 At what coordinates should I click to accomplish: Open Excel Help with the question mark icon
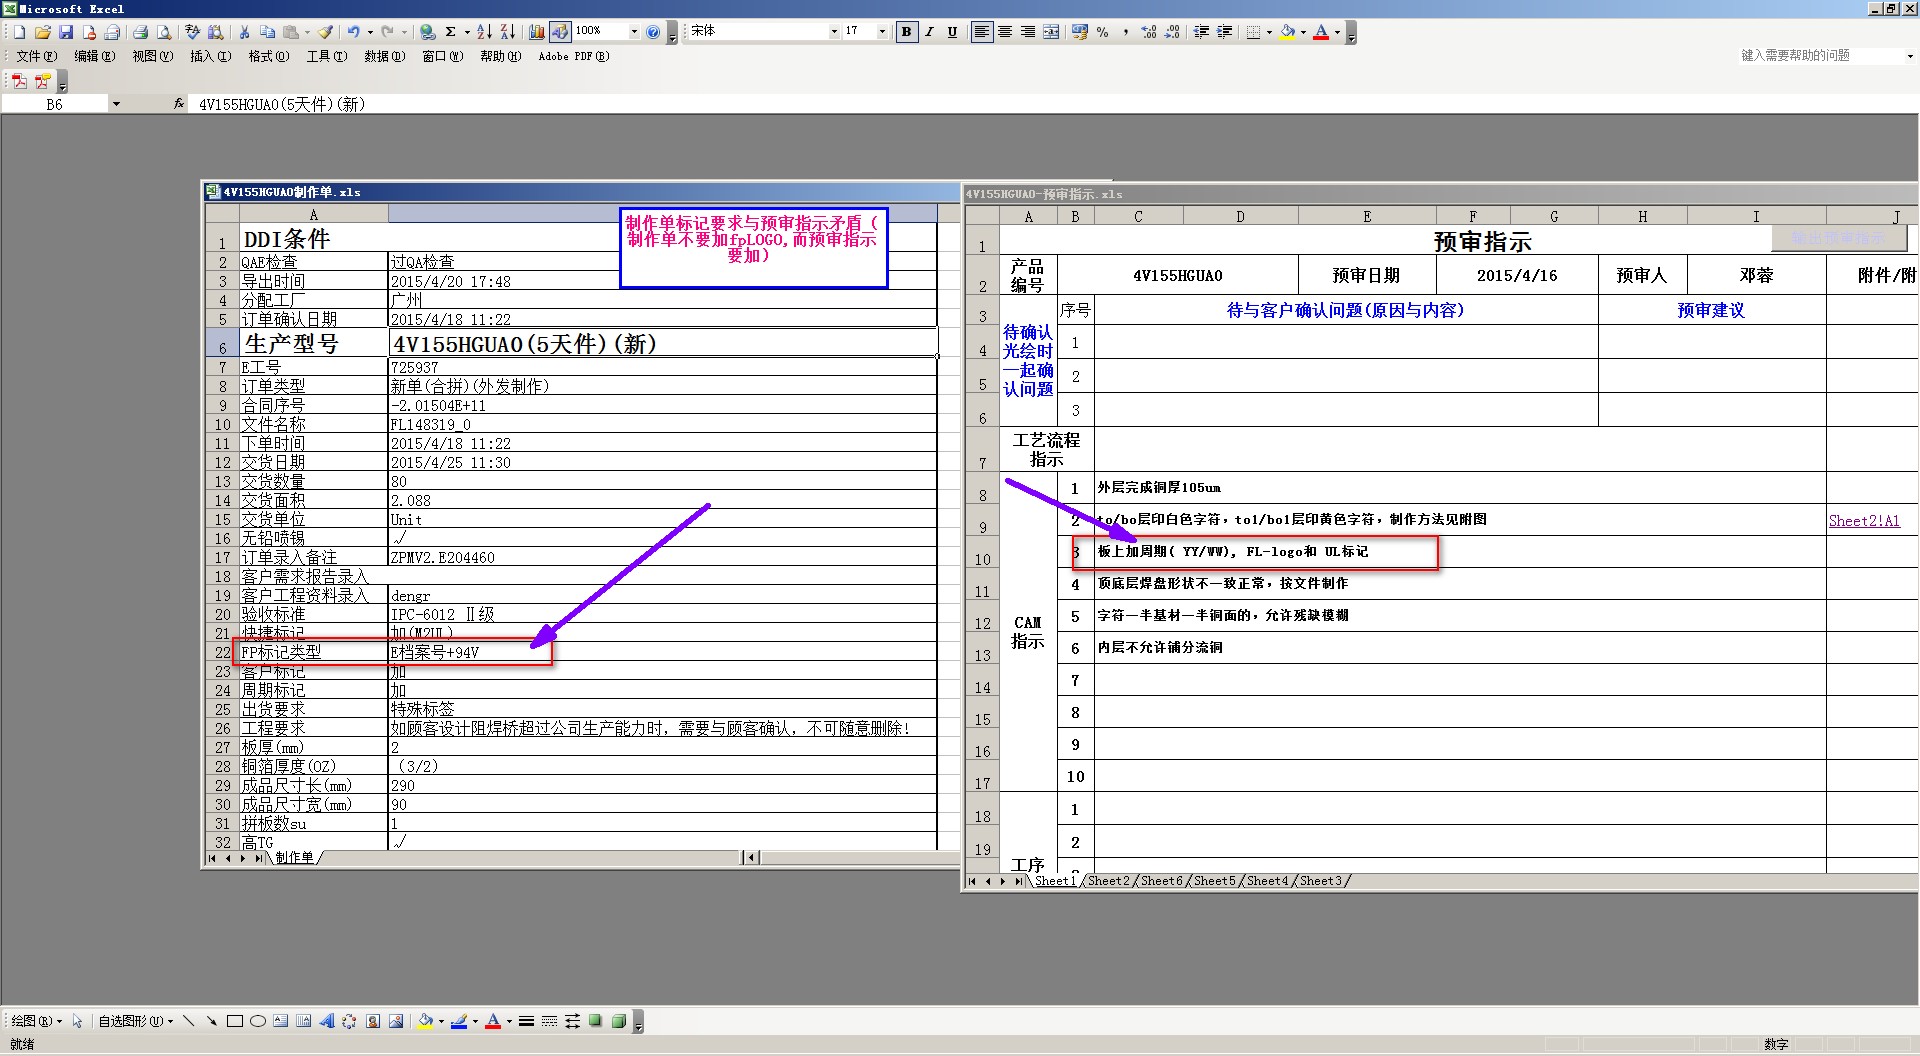pyautogui.click(x=653, y=32)
